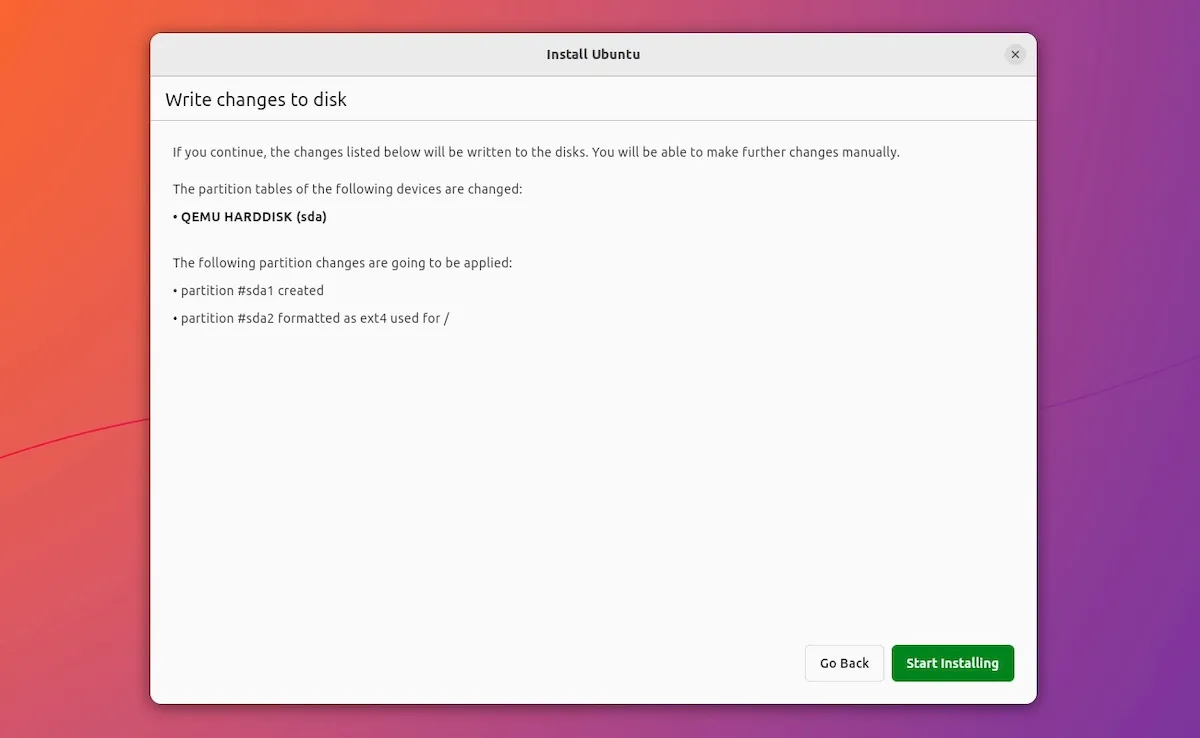Click the 'If you continue' warning text
The width and height of the screenshot is (1200, 738).
[x=536, y=152]
